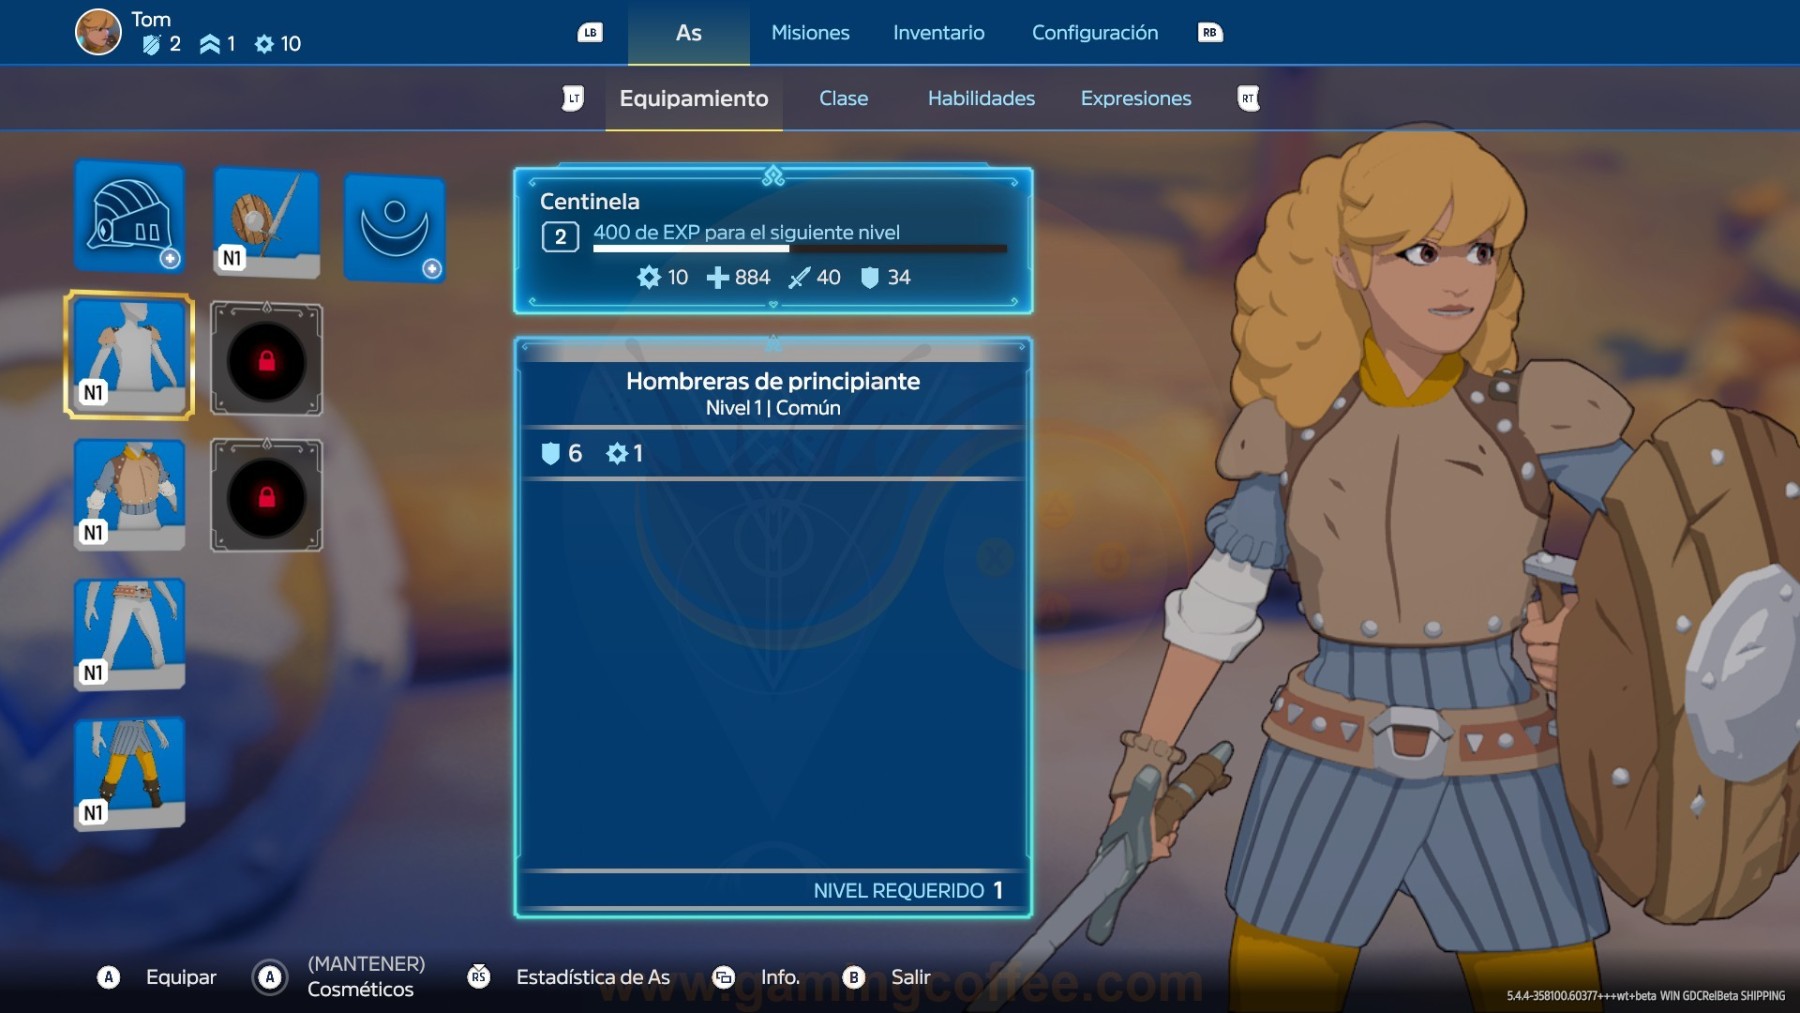
Task: Select the amulet necklace slot
Action: click(395, 227)
